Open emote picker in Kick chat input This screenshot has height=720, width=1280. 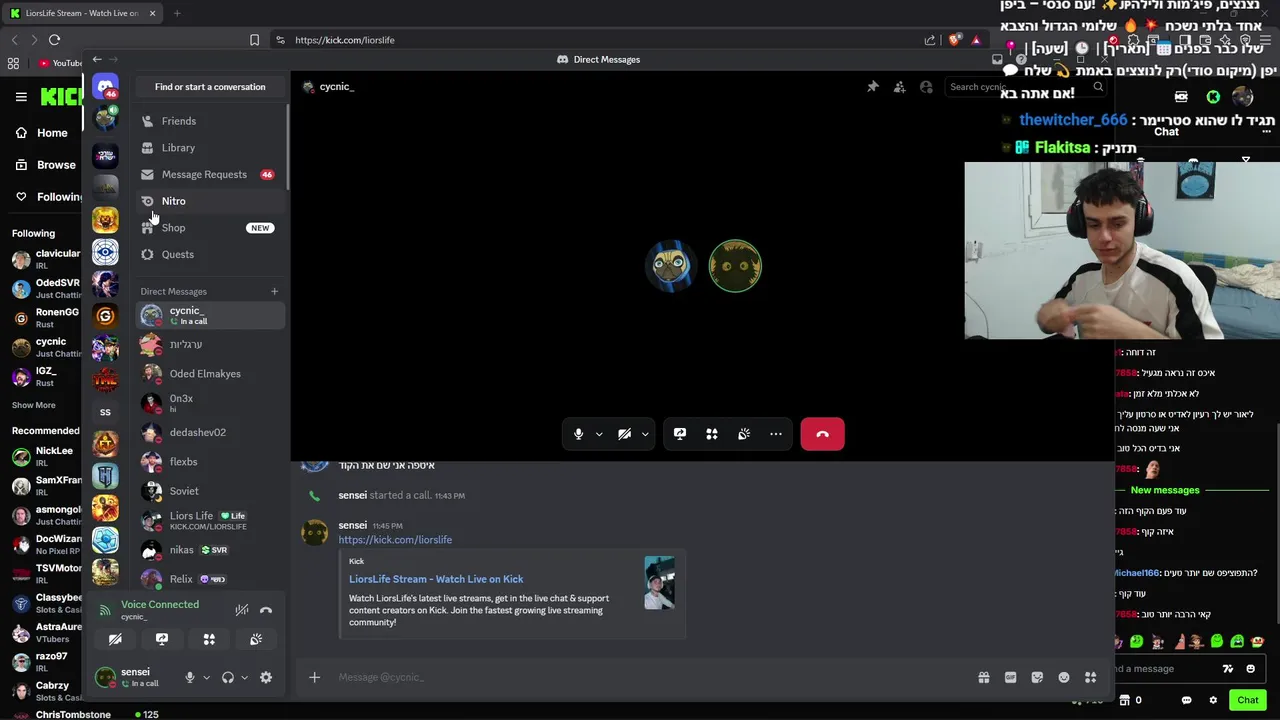pyautogui.click(x=1251, y=669)
